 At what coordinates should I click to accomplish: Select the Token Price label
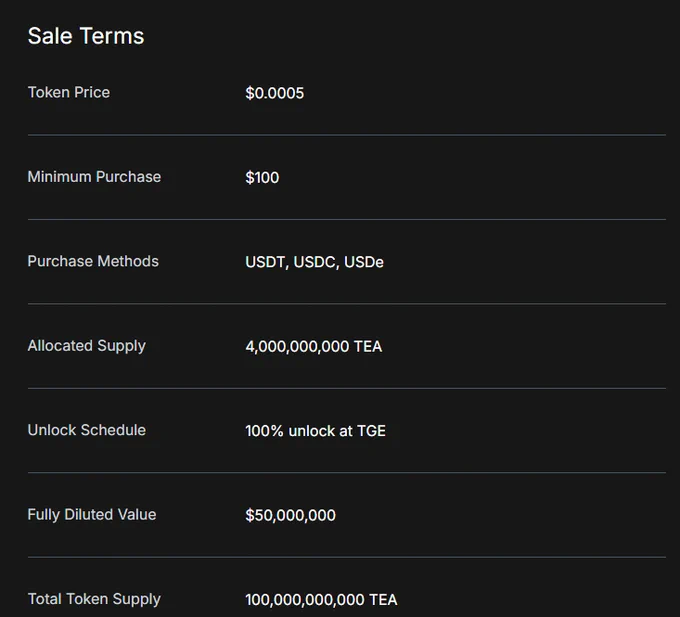[x=69, y=92]
